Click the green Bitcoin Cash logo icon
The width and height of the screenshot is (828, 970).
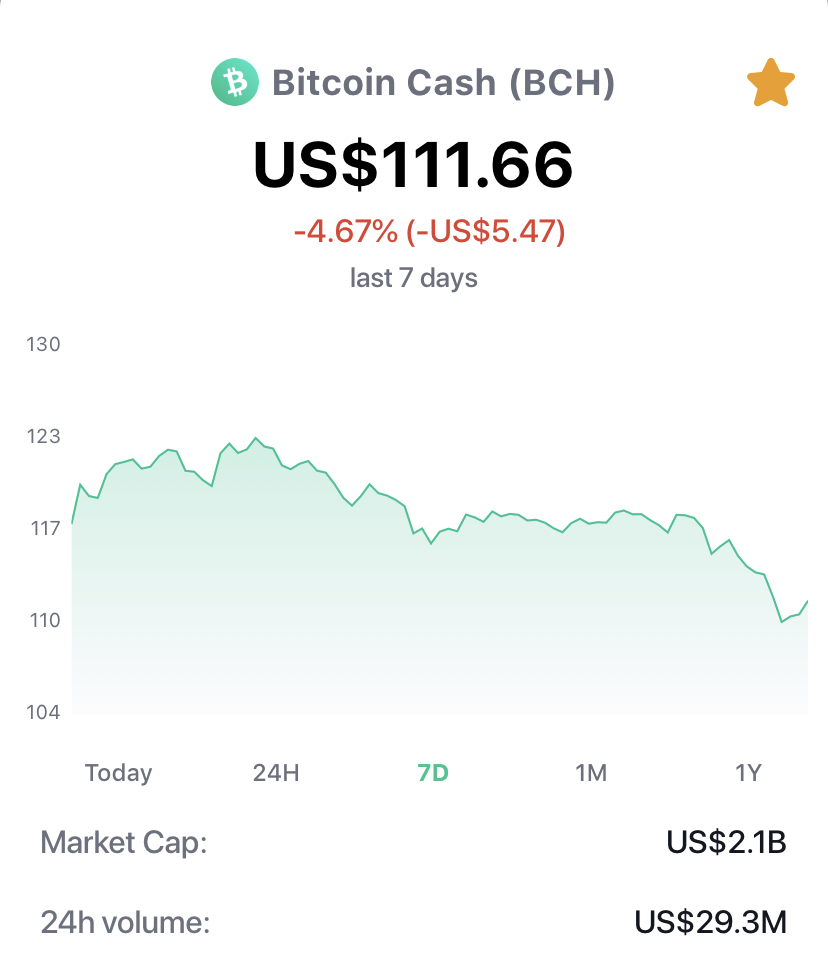pyautogui.click(x=235, y=82)
